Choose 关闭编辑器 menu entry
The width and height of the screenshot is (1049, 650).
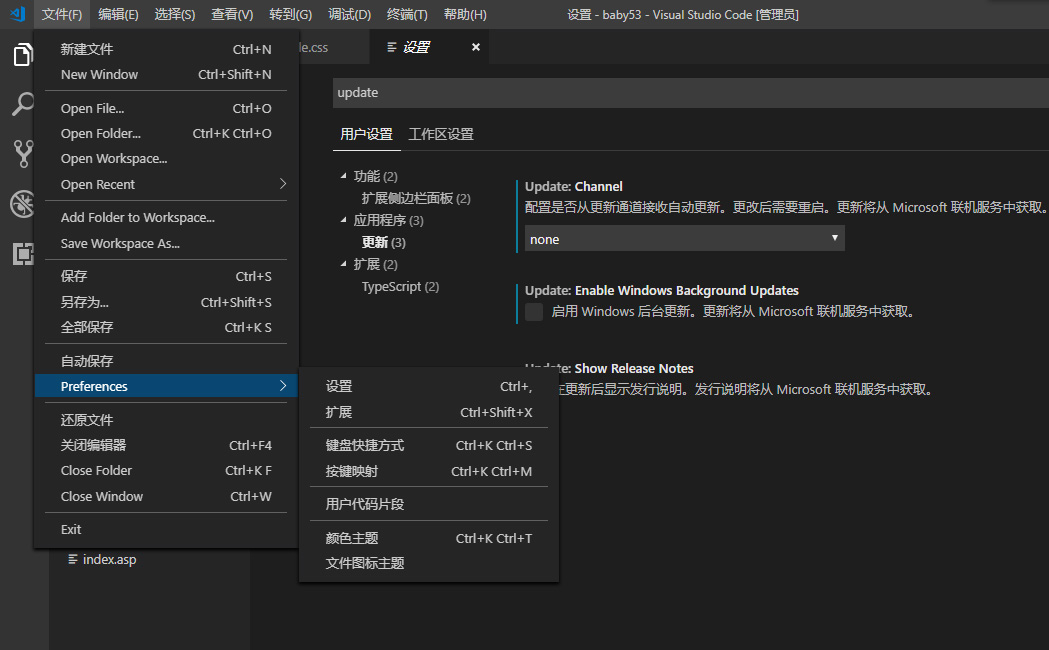coord(166,445)
